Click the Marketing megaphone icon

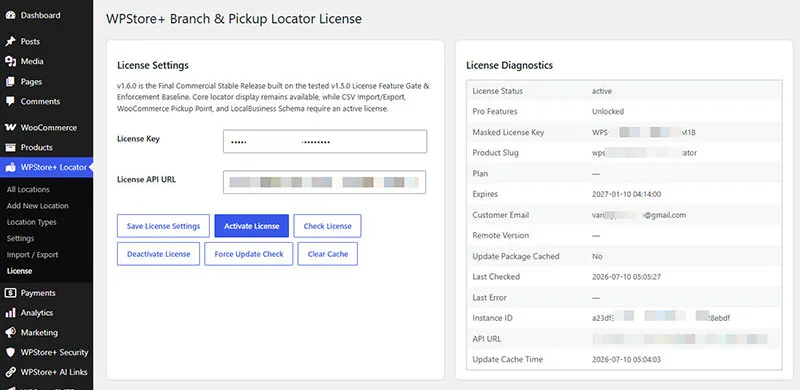(10, 333)
